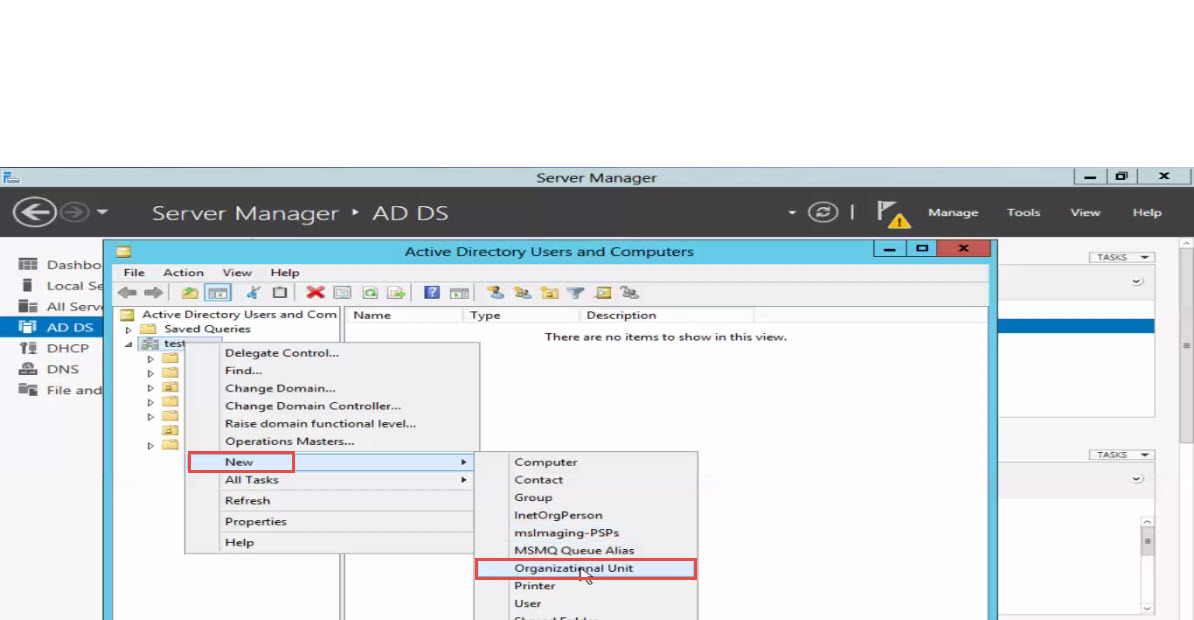Image resolution: width=1194 pixels, height=620 pixels.
Task: Expand the Saved Queries tree node
Action: click(129, 330)
